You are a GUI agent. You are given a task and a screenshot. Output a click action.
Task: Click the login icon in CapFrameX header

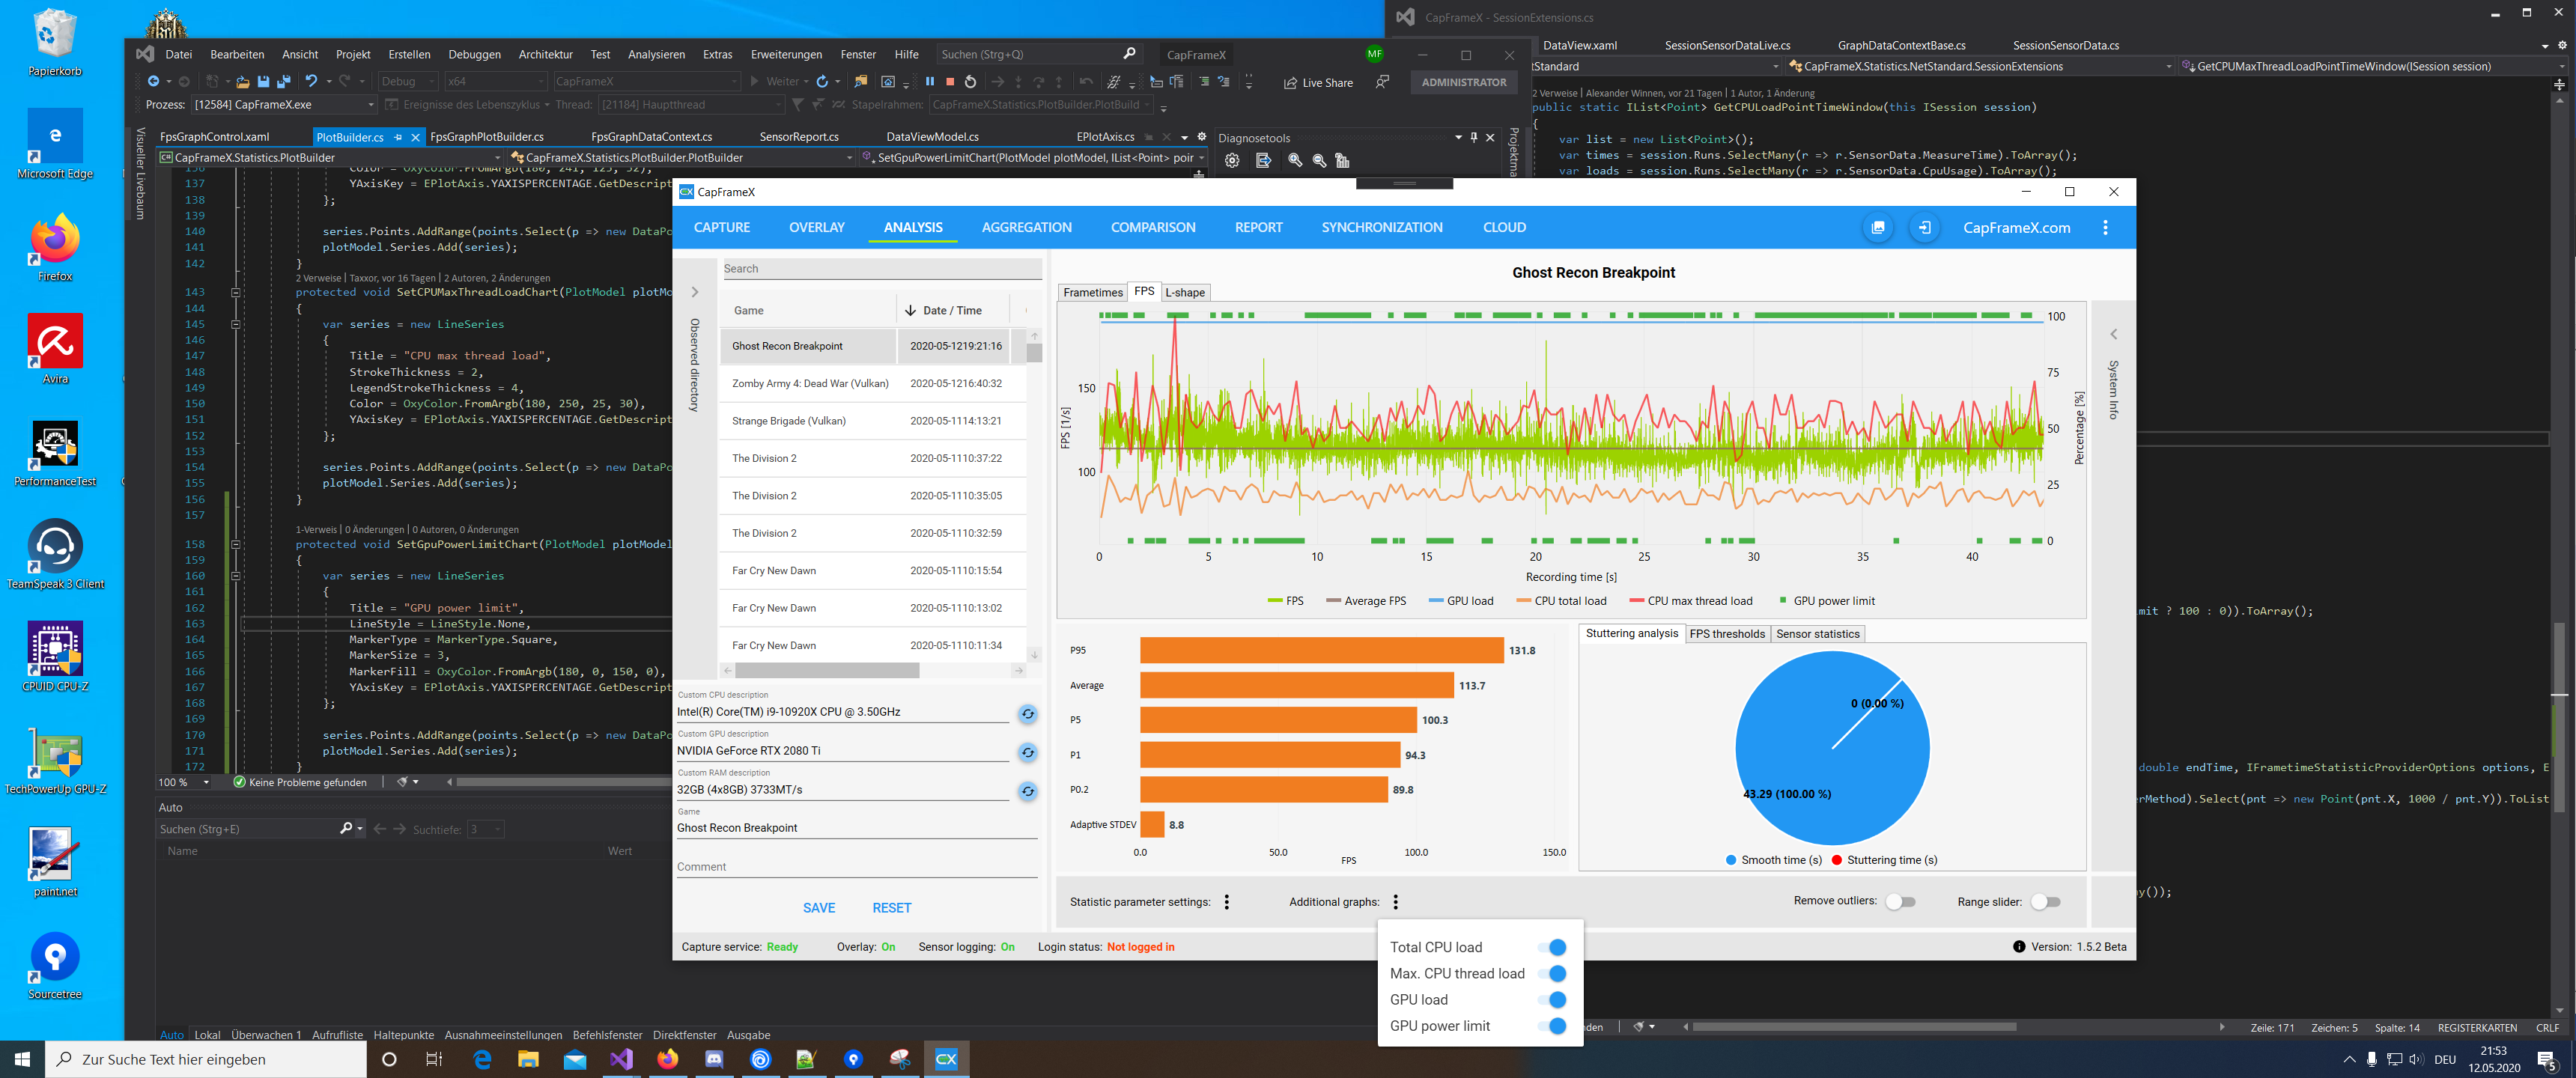(1924, 228)
